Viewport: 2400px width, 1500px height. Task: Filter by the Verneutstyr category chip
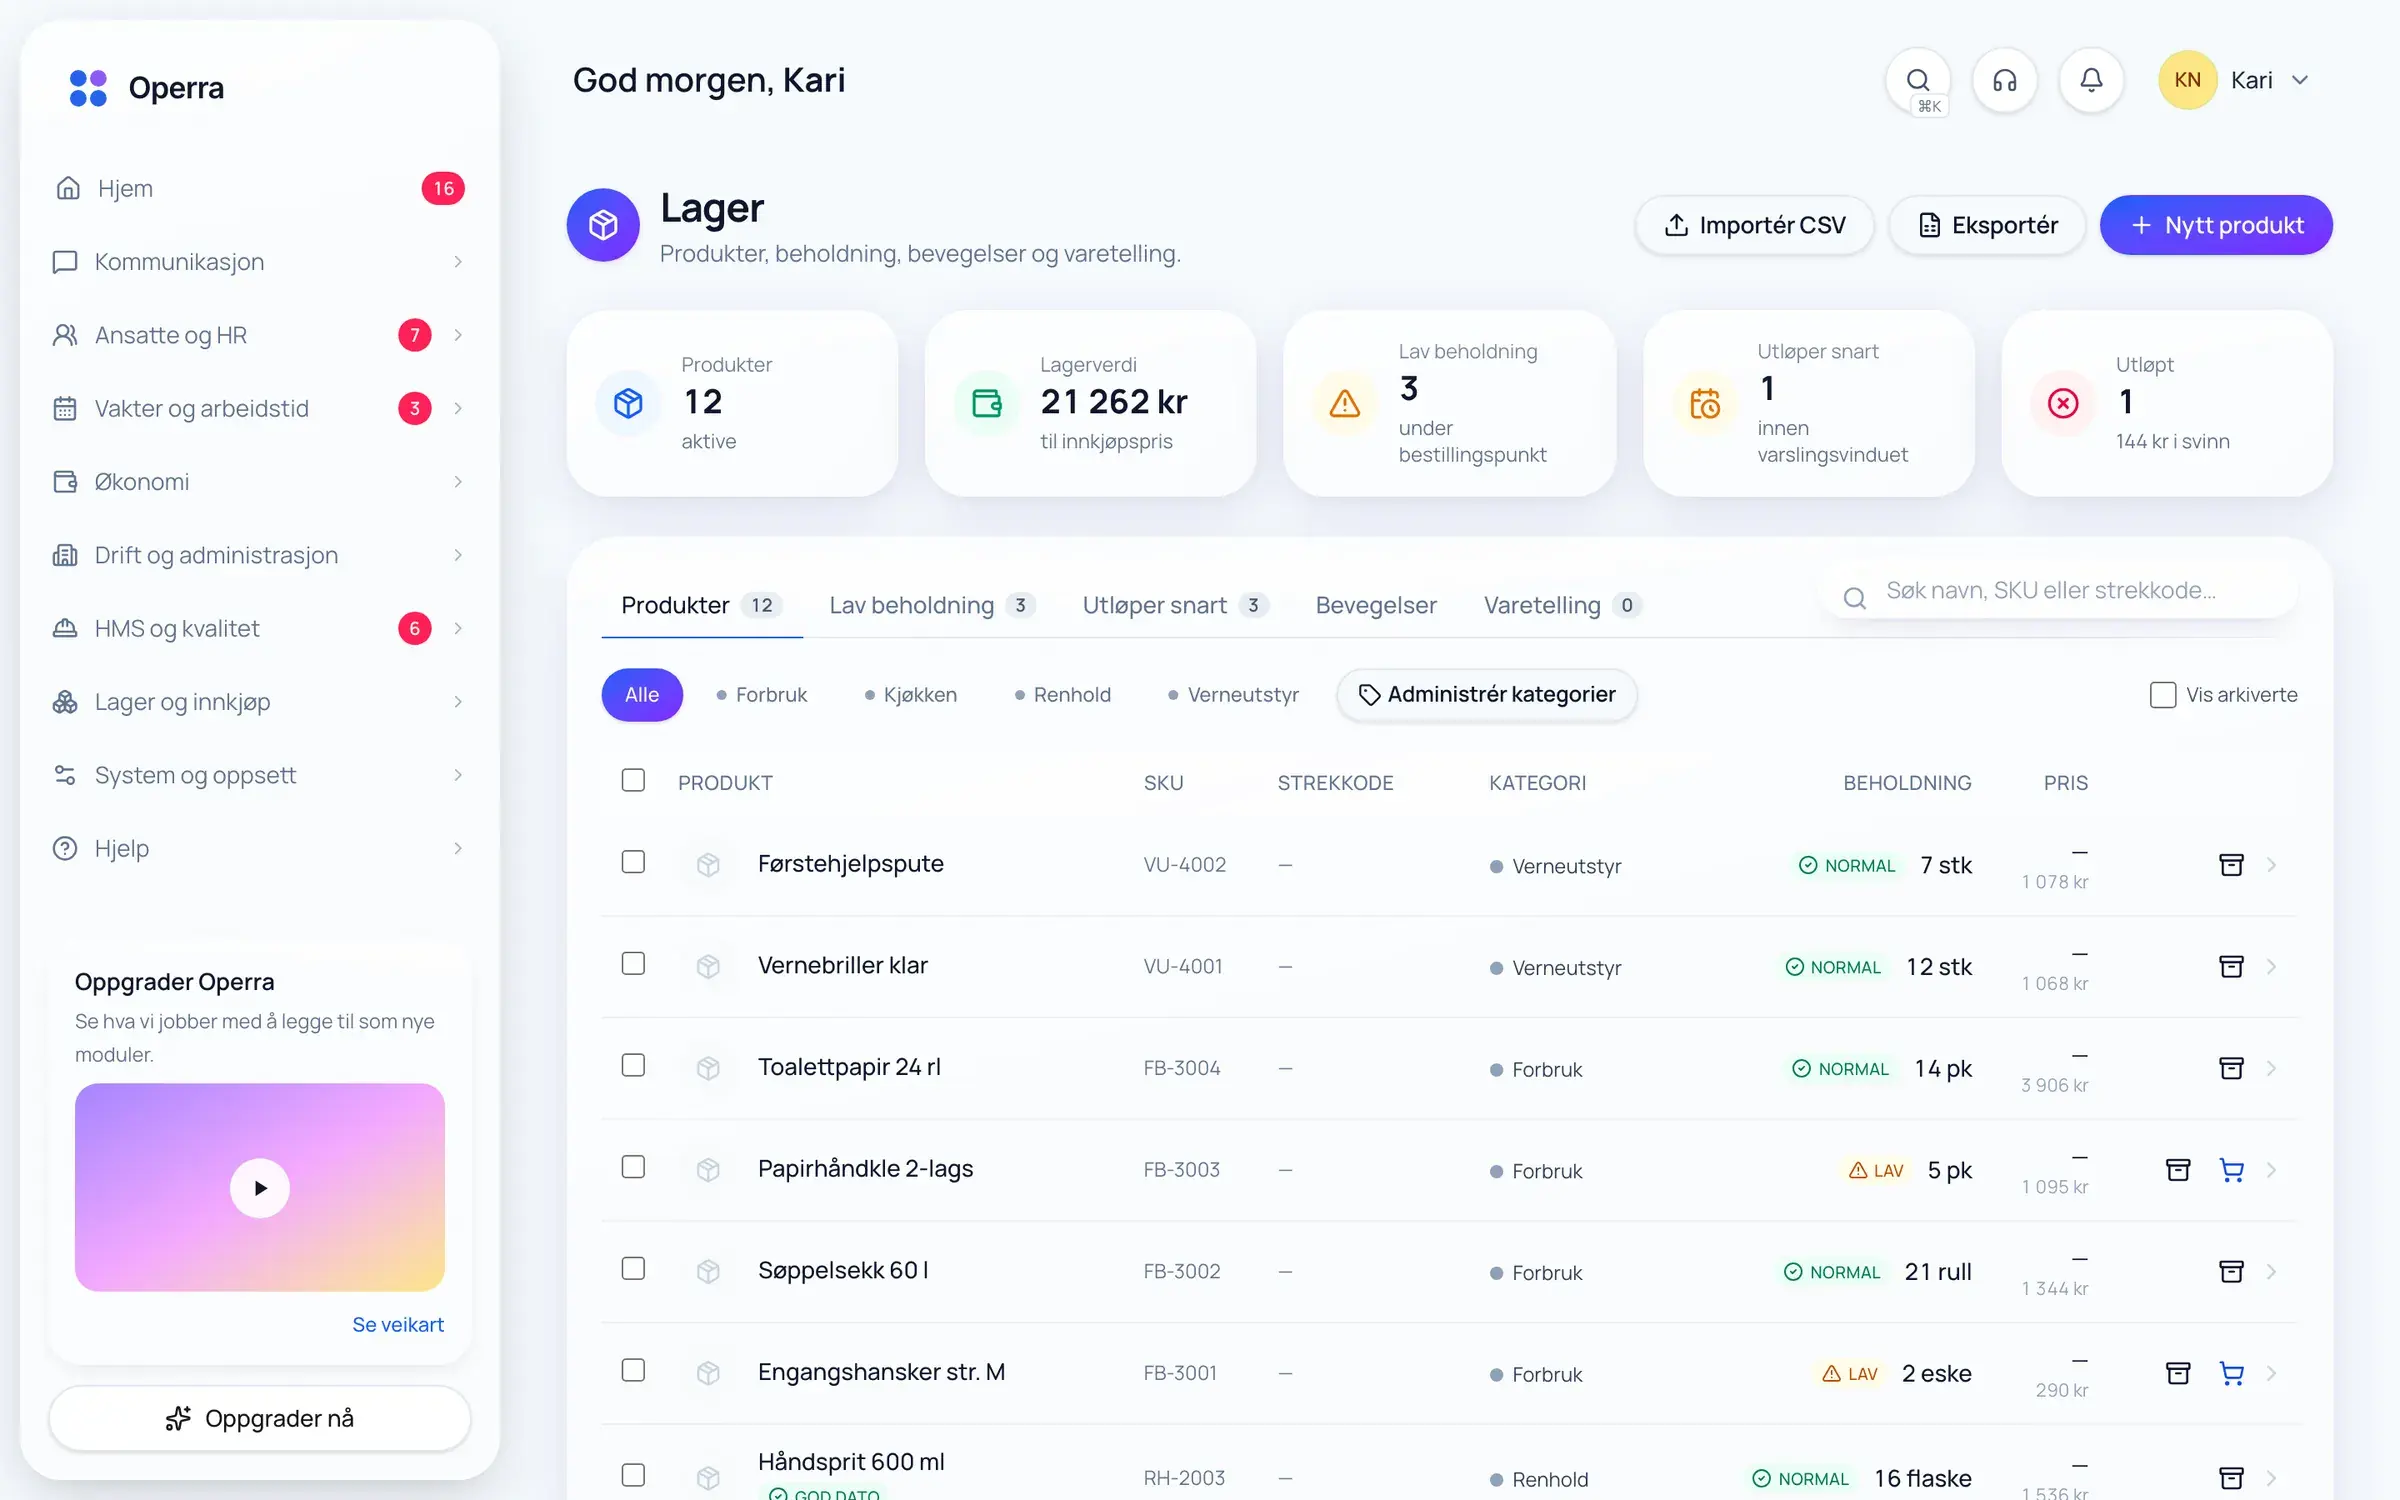point(1233,695)
